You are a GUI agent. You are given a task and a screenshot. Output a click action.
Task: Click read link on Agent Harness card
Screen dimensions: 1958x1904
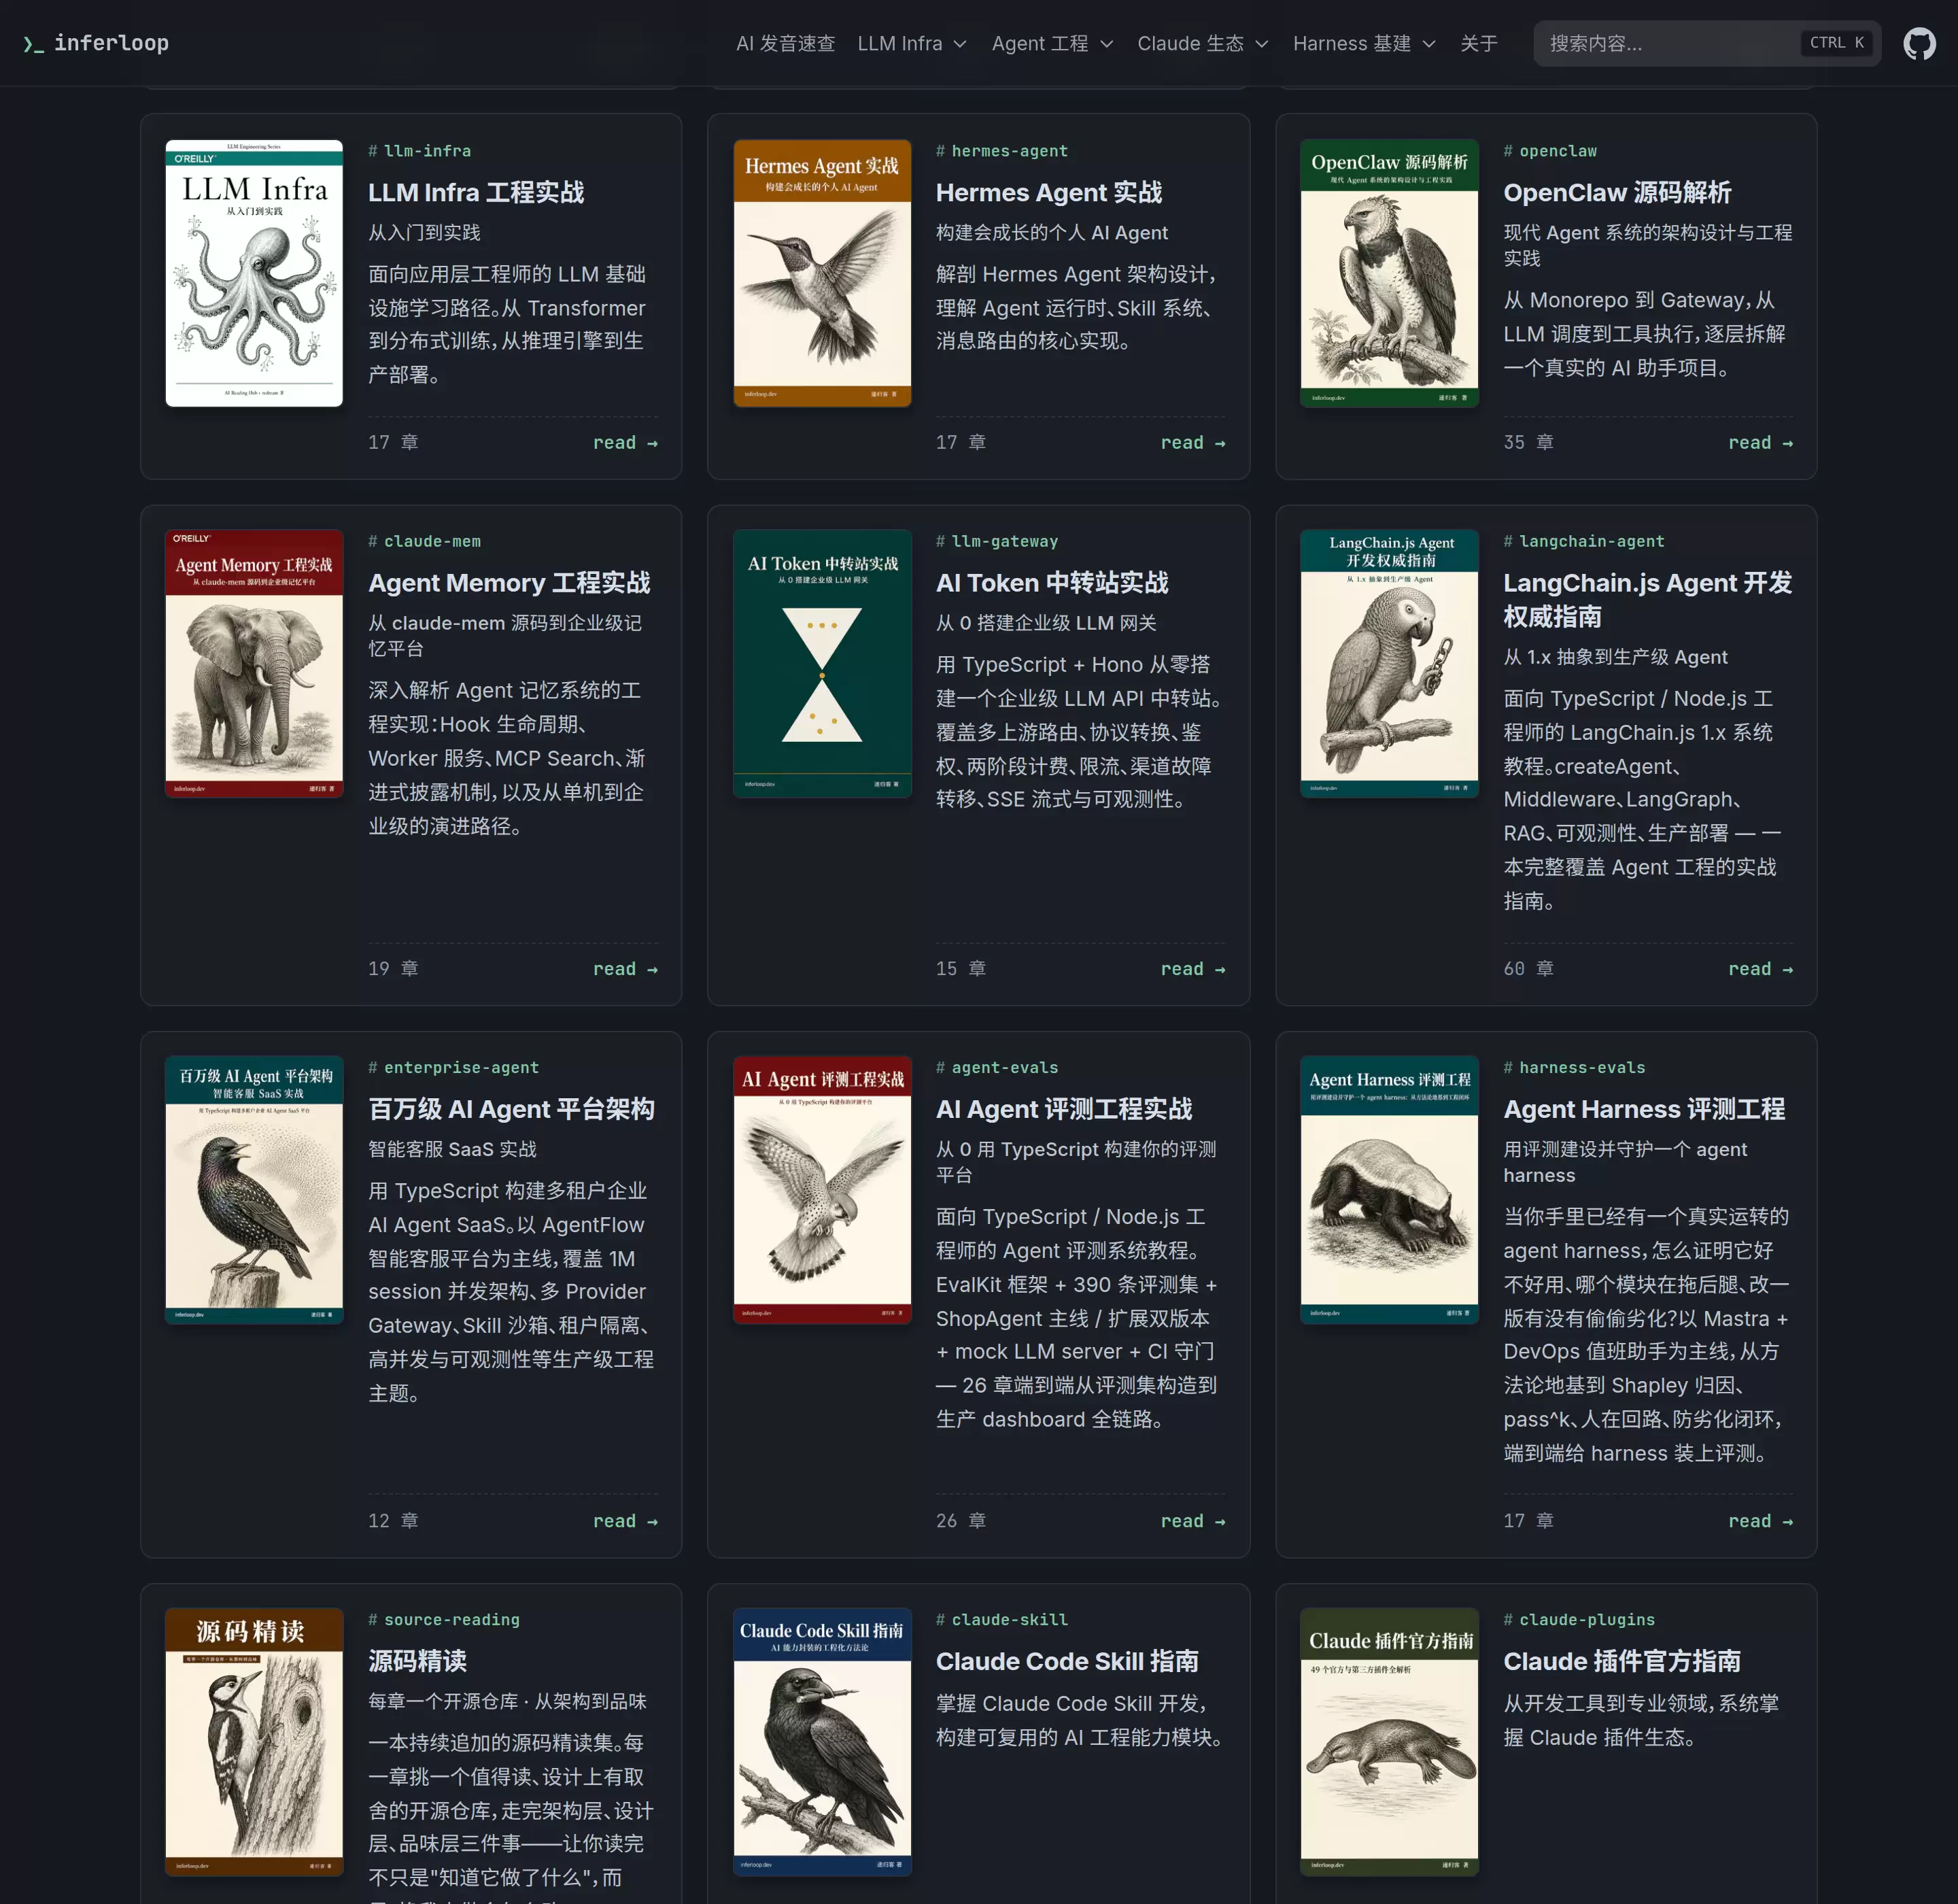pos(1760,1521)
